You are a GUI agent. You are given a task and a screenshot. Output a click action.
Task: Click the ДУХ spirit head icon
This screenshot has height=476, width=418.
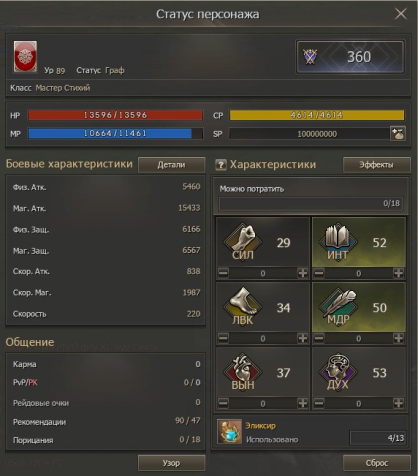tap(338, 372)
